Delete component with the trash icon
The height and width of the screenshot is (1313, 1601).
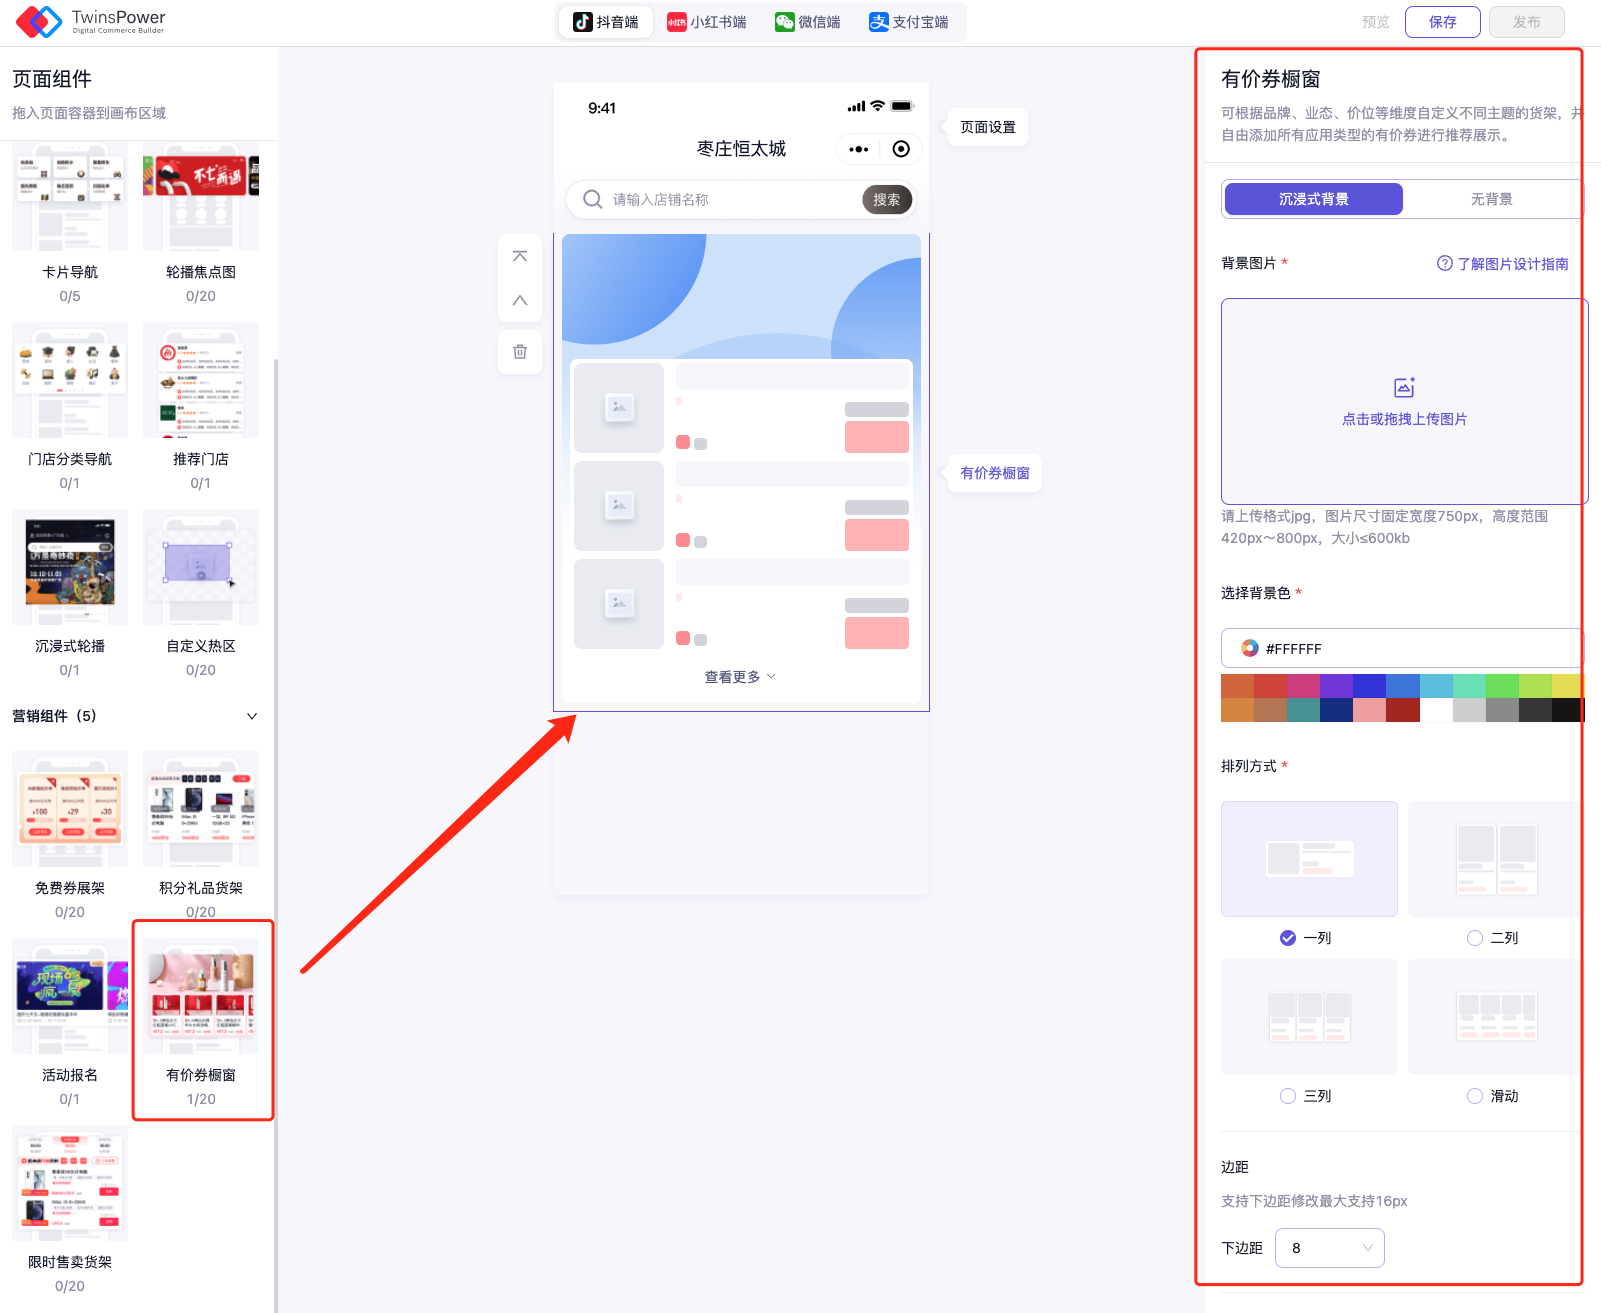(520, 352)
